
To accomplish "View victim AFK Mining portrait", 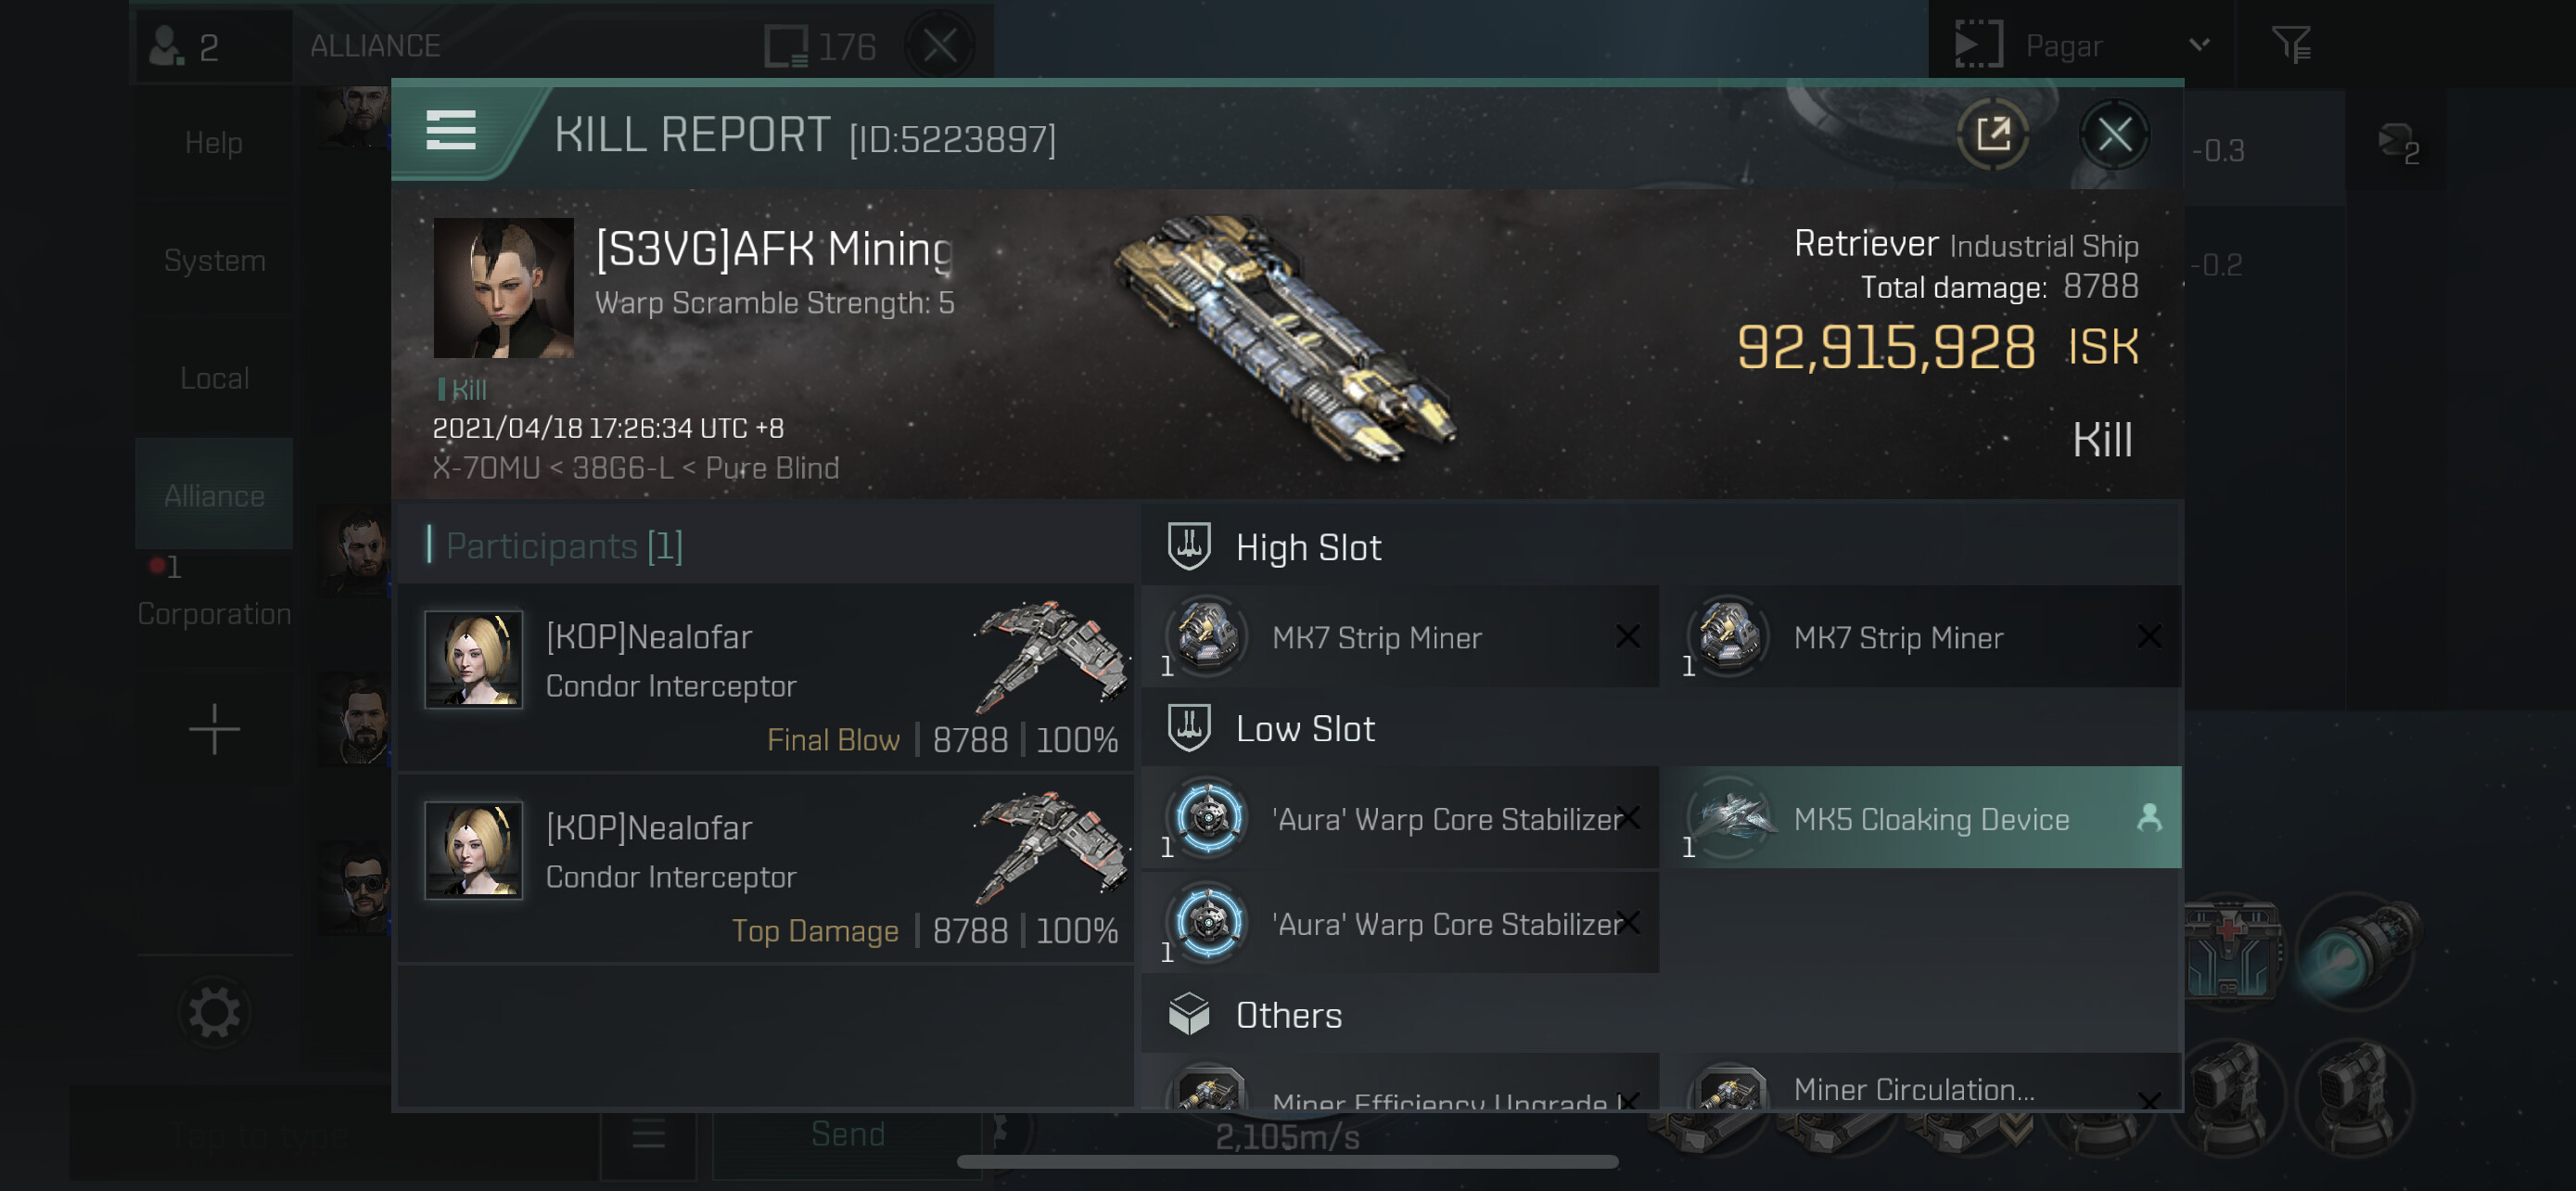I will pos(503,288).
